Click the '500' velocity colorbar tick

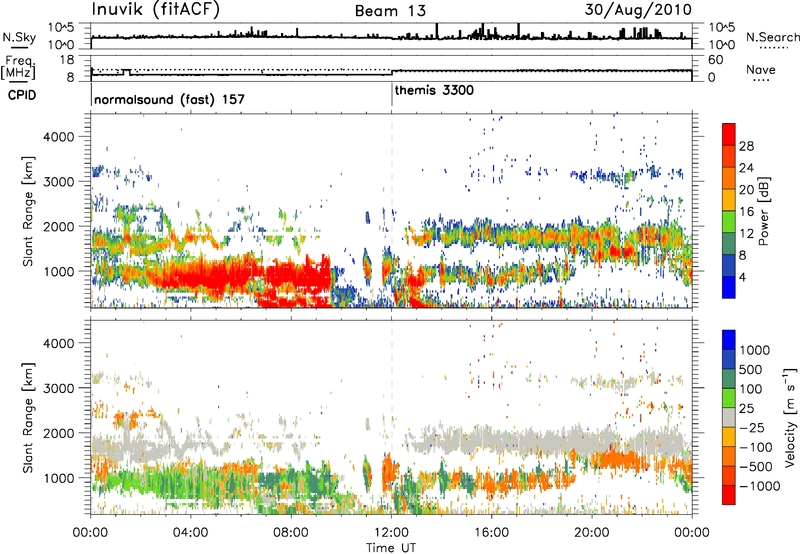tap(751, 370)
